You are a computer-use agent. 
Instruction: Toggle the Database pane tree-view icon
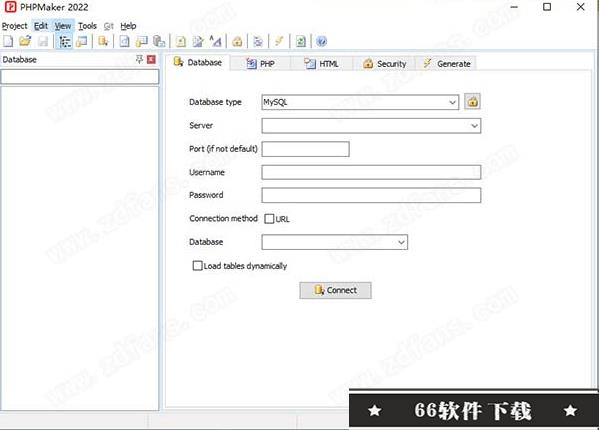[65, 41]
